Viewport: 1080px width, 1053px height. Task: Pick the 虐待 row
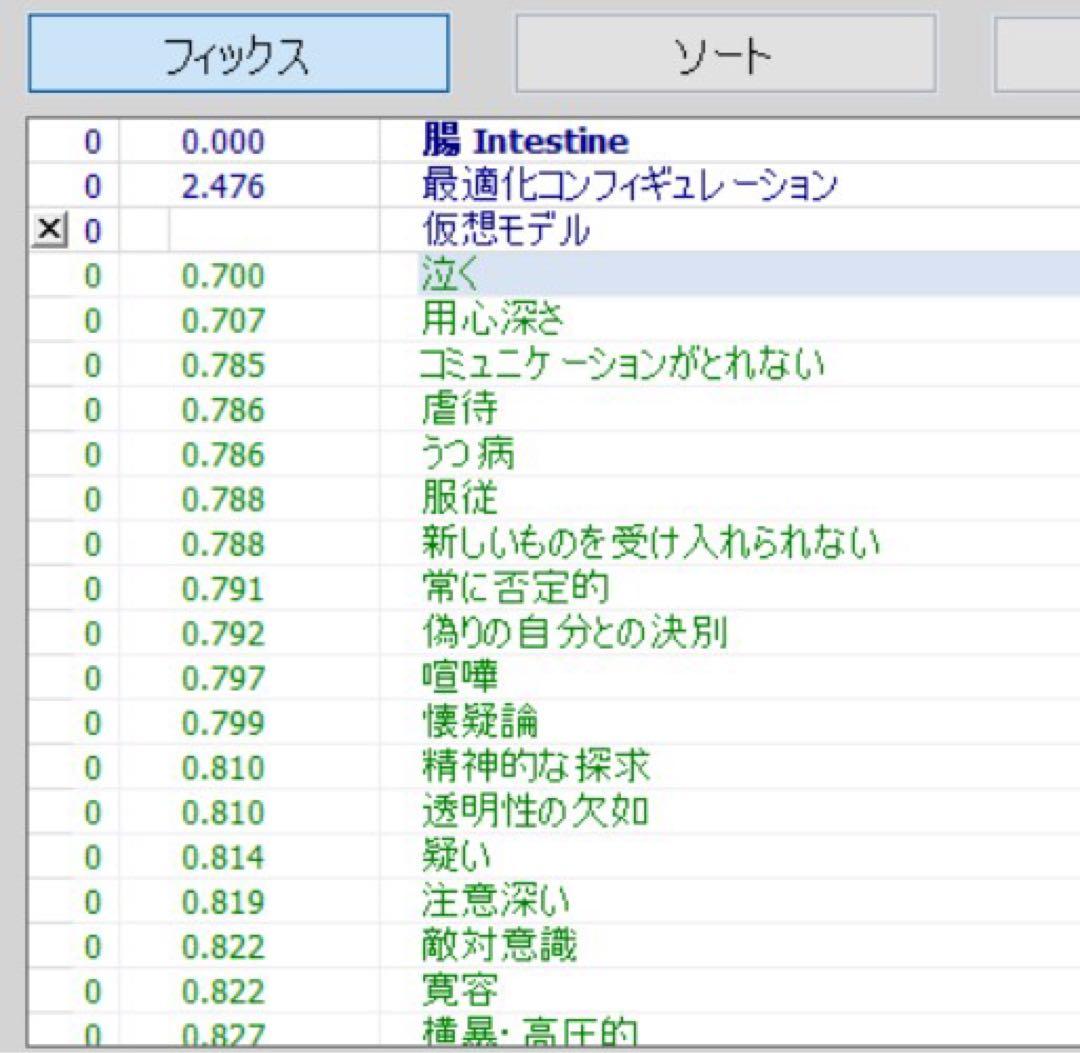point(459,410)
